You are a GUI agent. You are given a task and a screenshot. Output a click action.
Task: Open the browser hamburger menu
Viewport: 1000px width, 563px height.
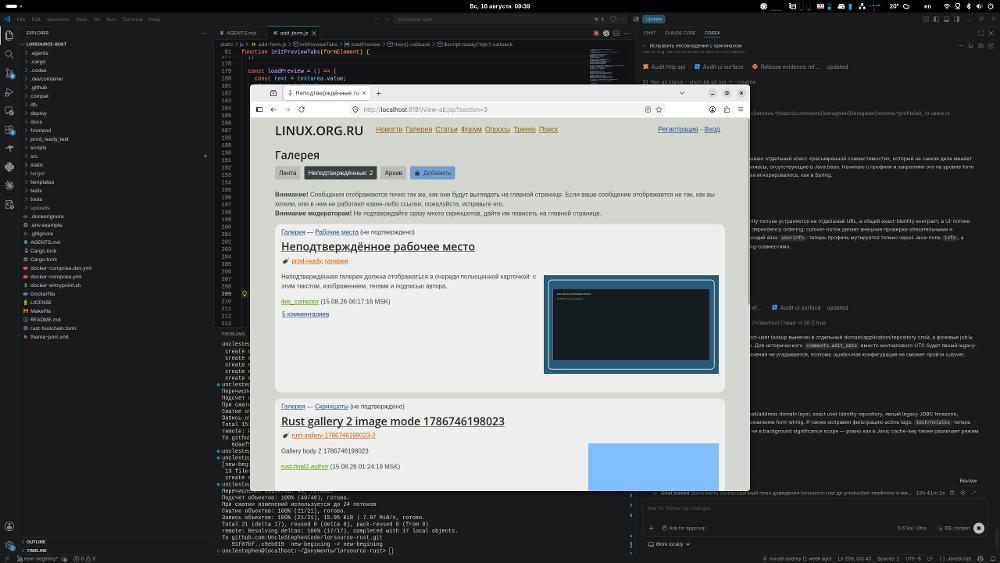(740, 110)
